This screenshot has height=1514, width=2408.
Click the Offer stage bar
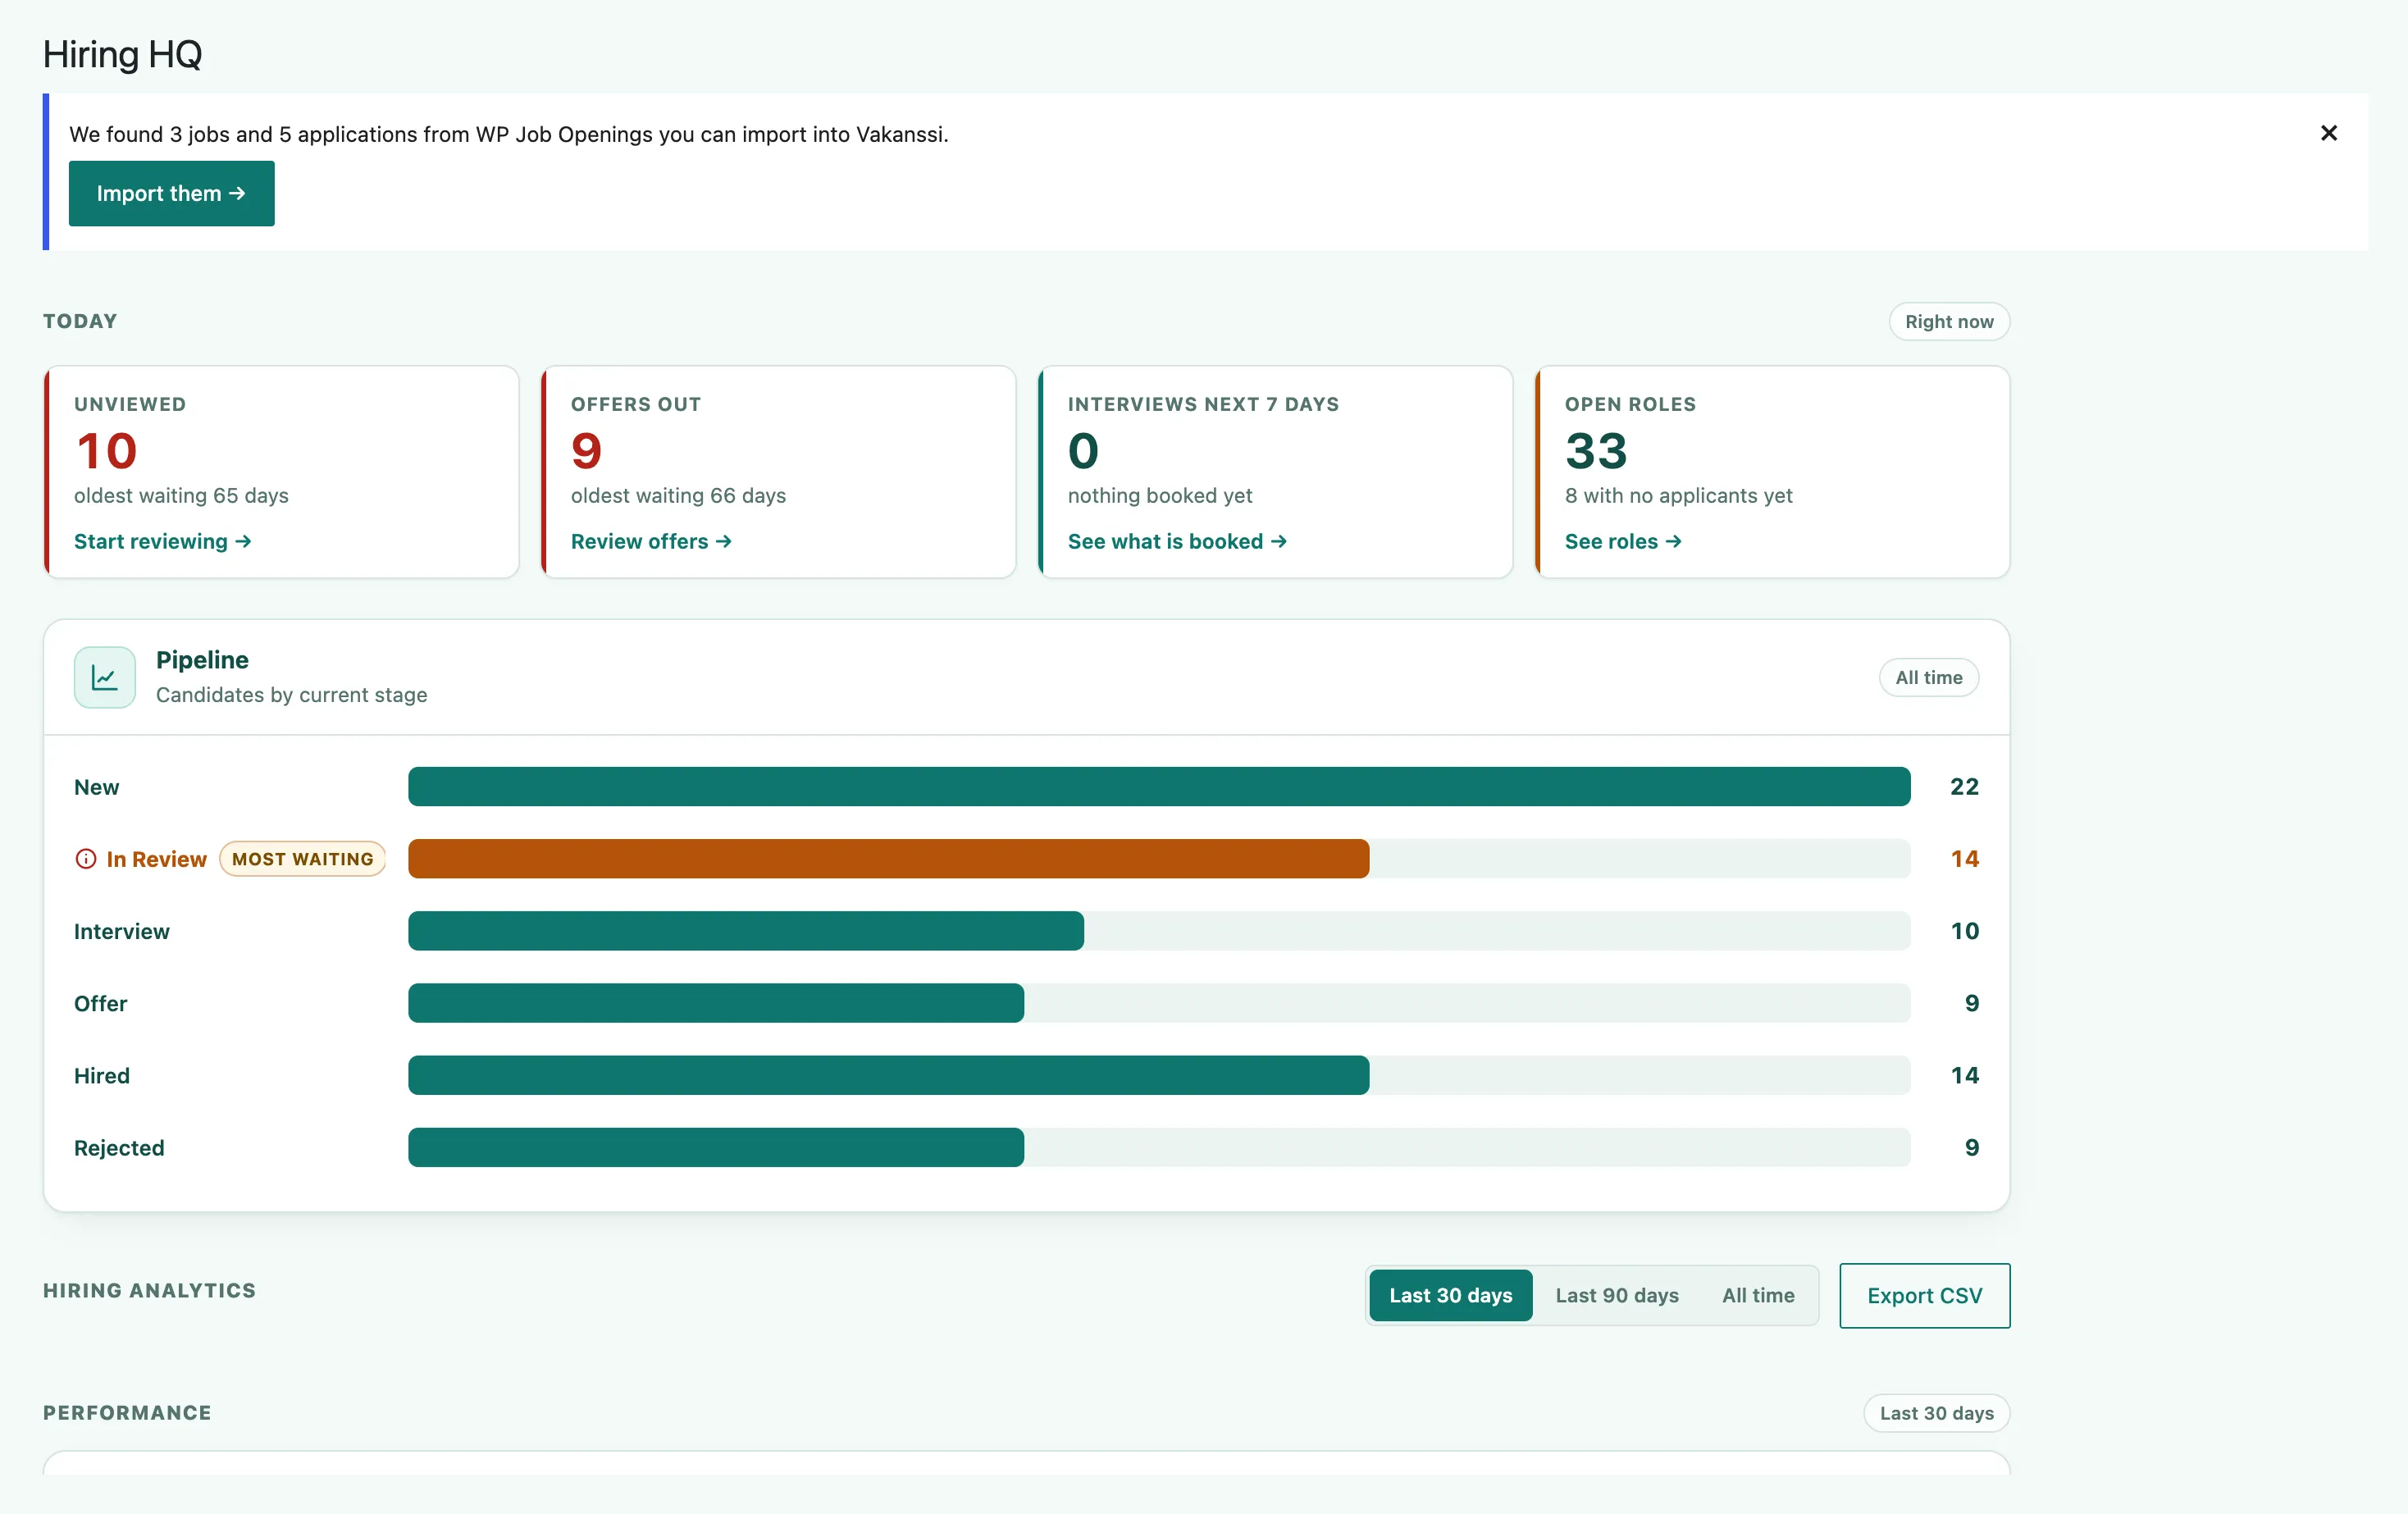pos(716,1003)
